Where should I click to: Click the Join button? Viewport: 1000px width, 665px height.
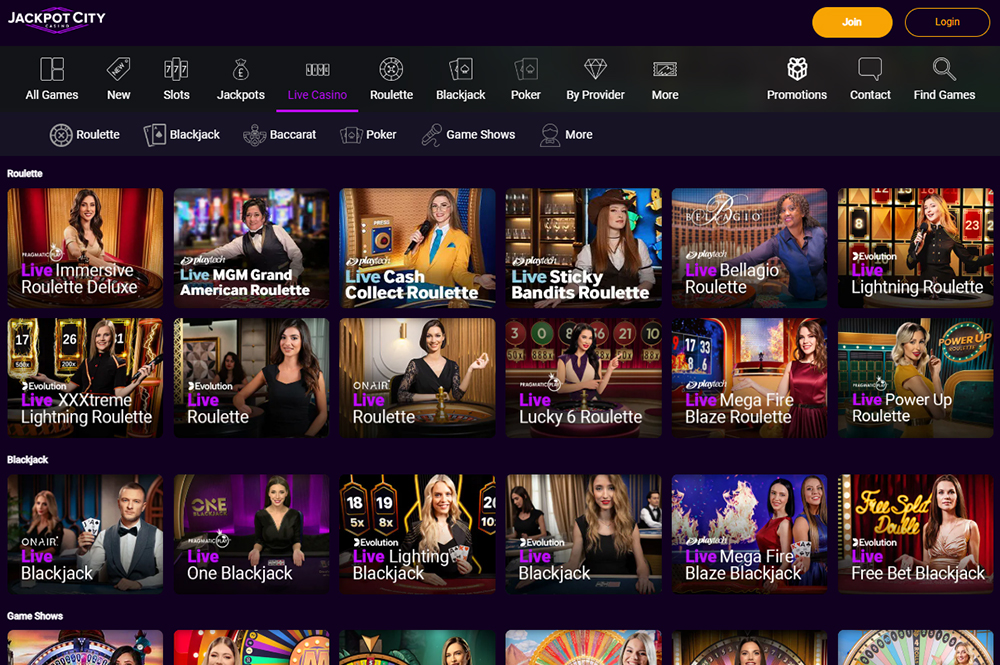tap(852, 22)
